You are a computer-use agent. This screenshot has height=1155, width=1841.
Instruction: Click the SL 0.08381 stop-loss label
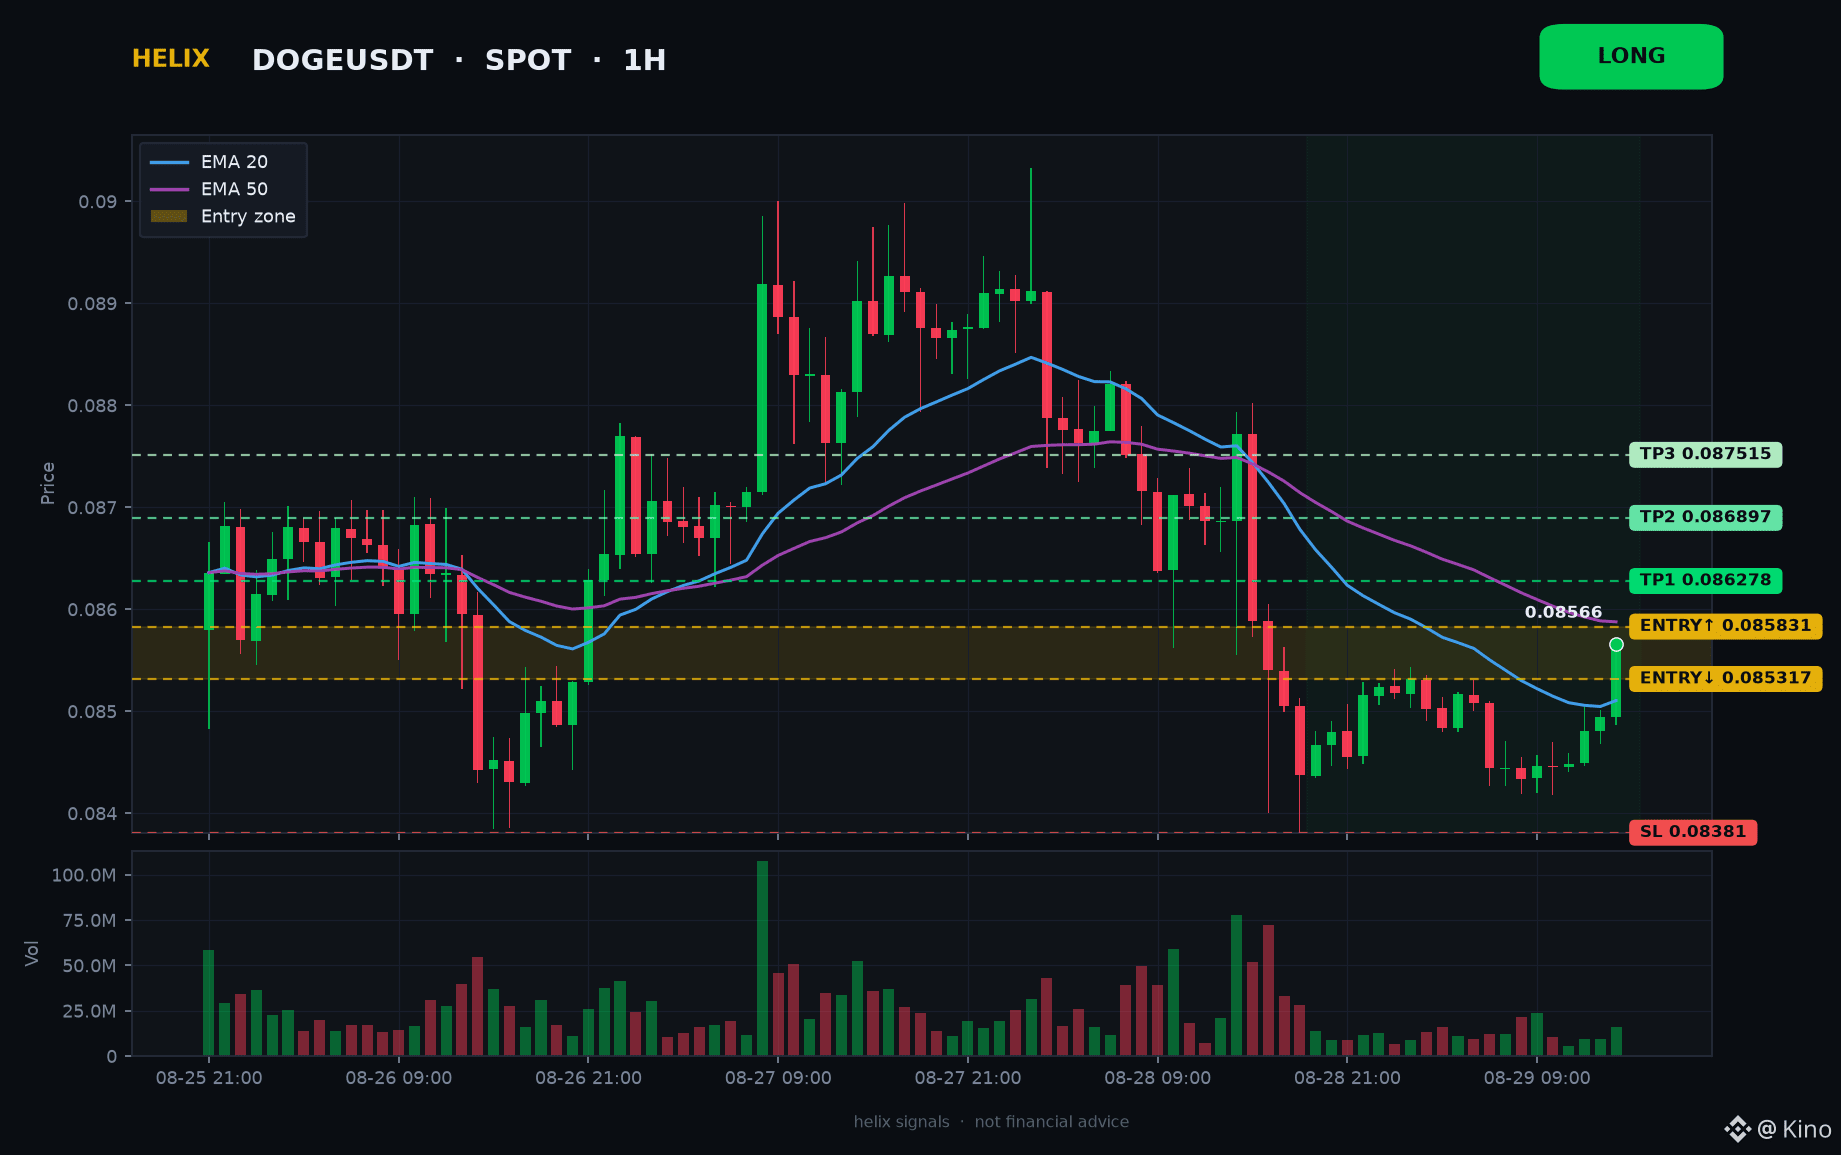1692,832
